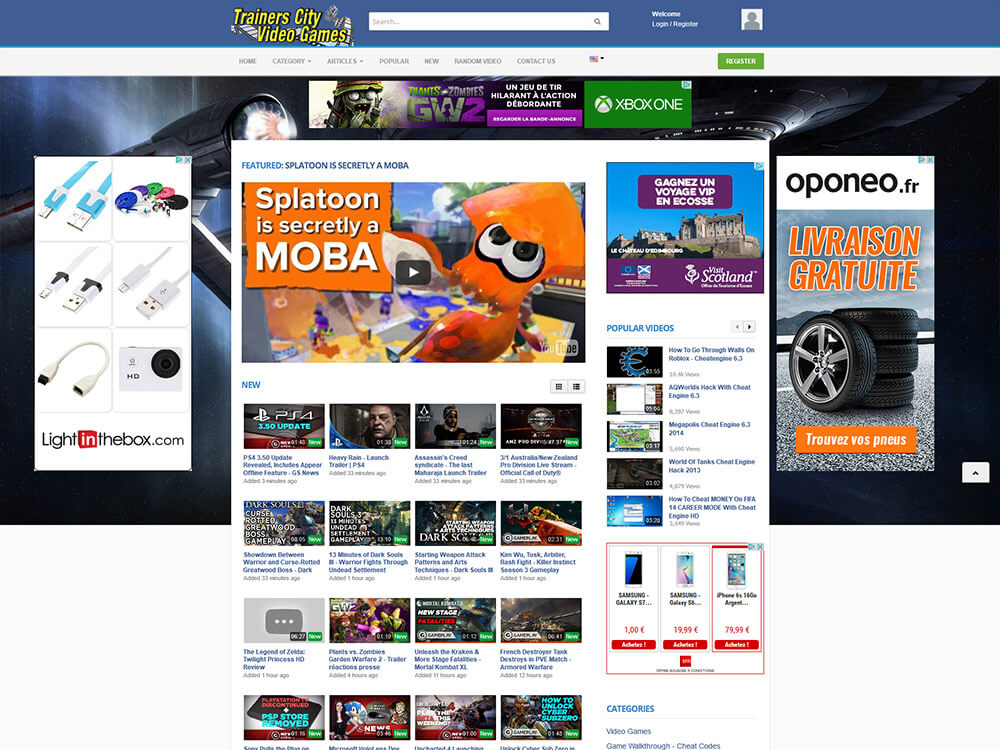Open 13 Minutes of Dark Souls III thumbnail
The width and height of the screenshot is (1000, 750).
pyautogui.click(x=369, y=523)
